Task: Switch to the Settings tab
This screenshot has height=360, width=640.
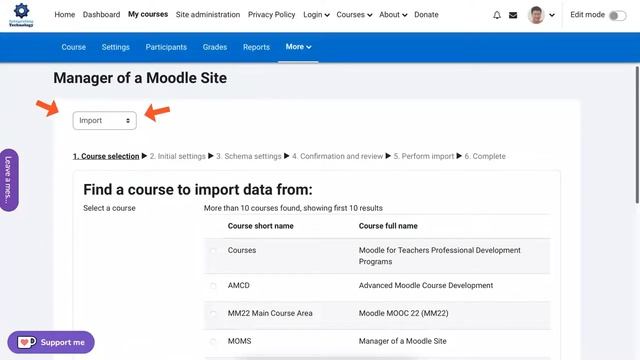Action: 116,47
